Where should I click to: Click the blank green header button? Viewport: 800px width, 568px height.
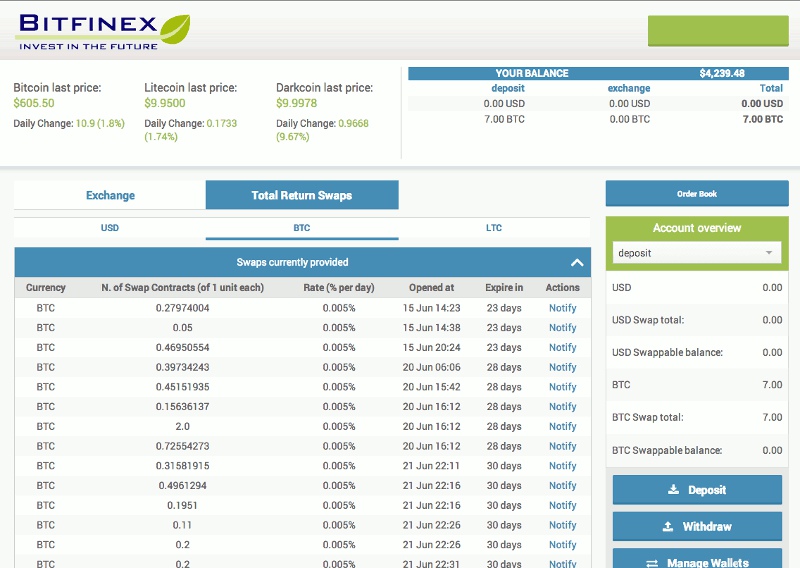click(718, 31)
